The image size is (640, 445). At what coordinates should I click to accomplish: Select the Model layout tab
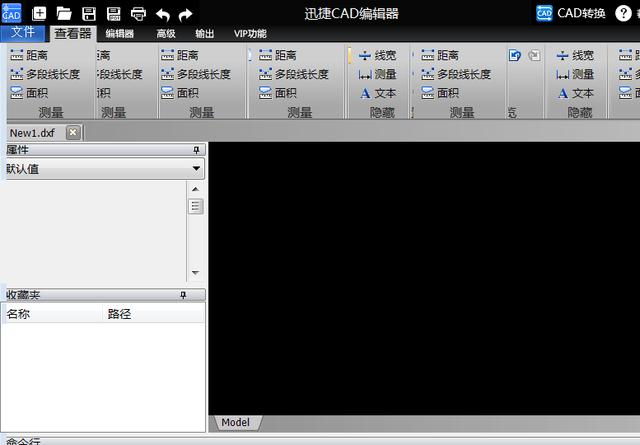(236, 423)
